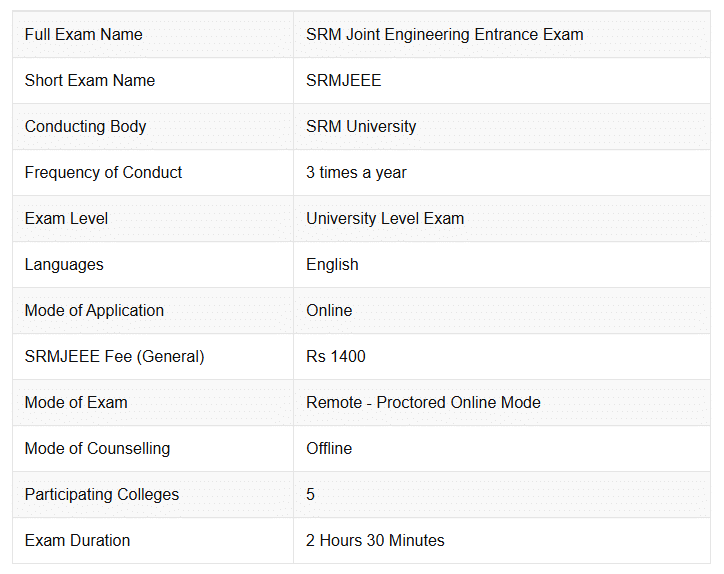Select the '2 Hours 30 Minutes' value
The height and width of the screenshot is (574, 724).
[375, 540]
